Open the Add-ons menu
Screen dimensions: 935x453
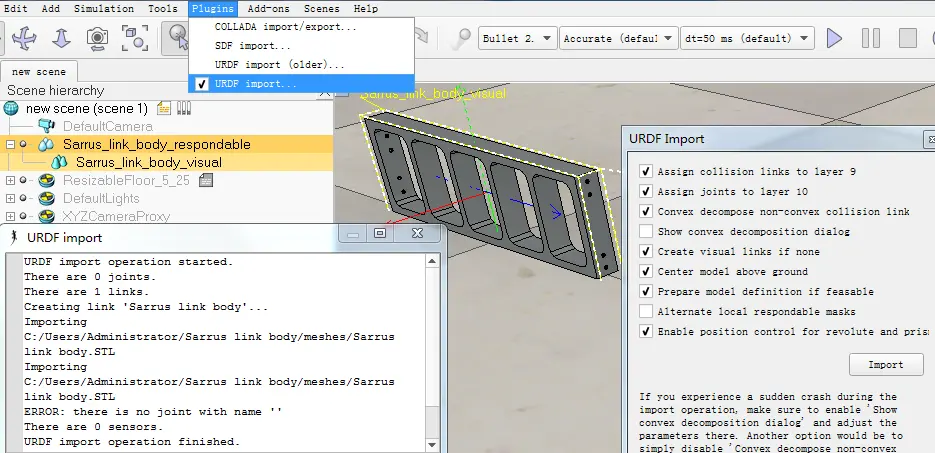tap(267, 8)
